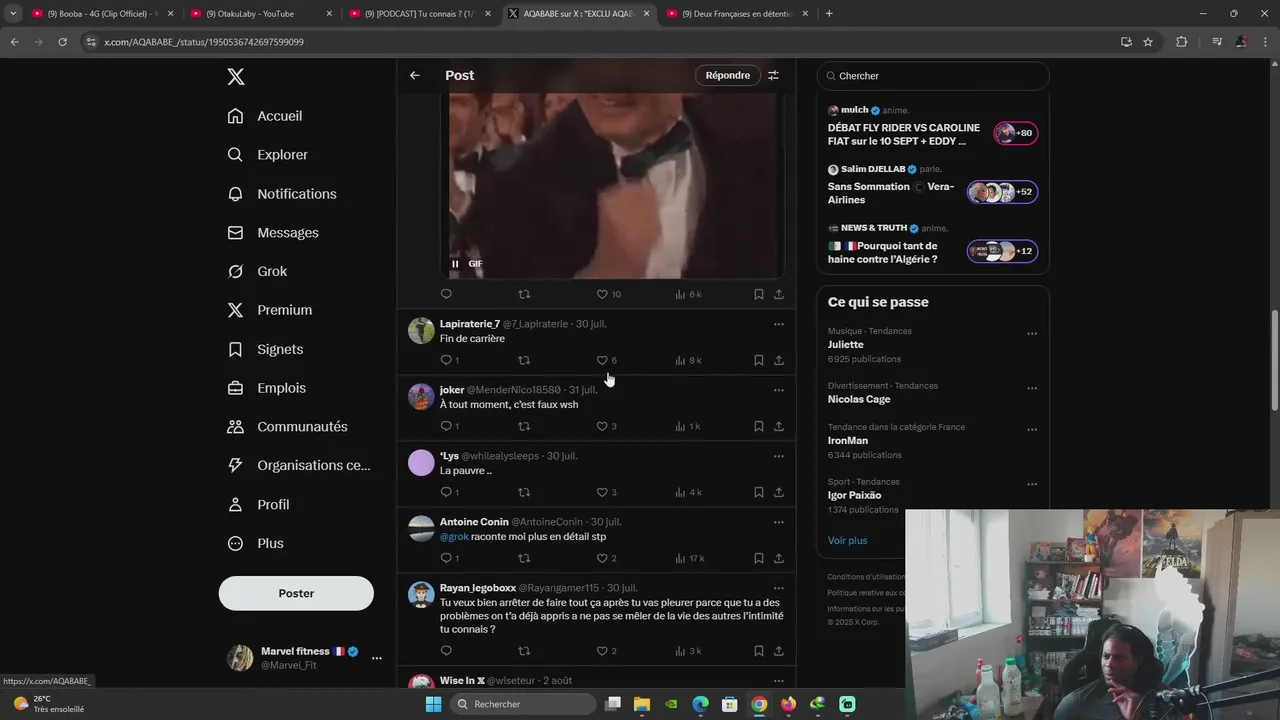Switch to Booba 4G Clip tab

point(102,13)
